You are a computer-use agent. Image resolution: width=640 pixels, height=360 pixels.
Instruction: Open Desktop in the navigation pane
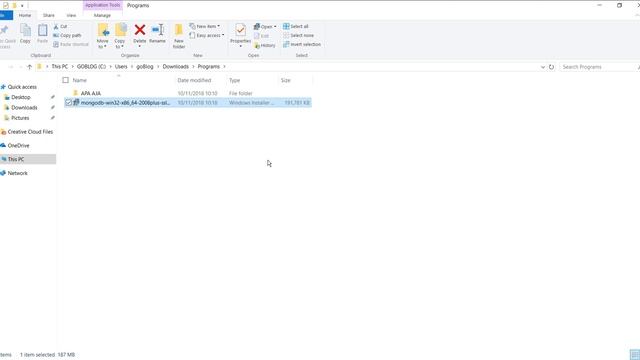point(21,97)
